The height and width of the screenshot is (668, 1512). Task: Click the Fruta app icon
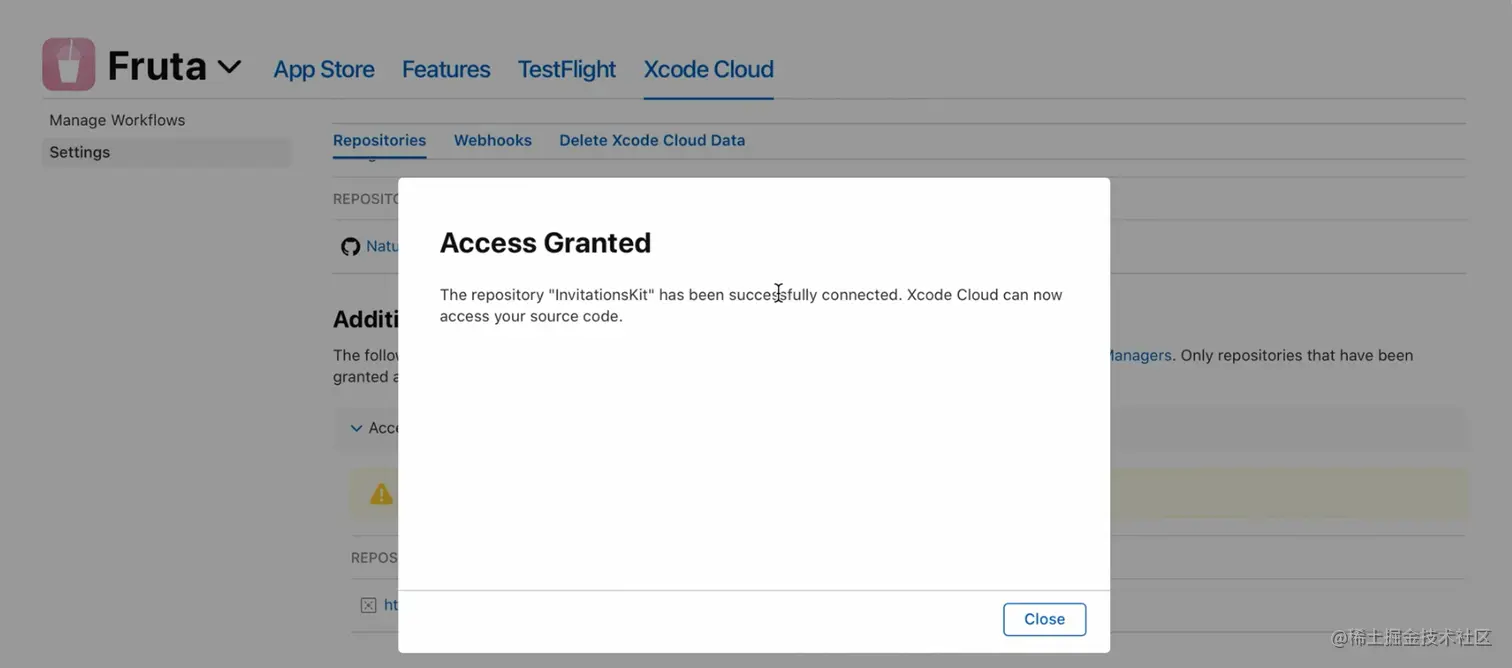[x=69, y=65]
